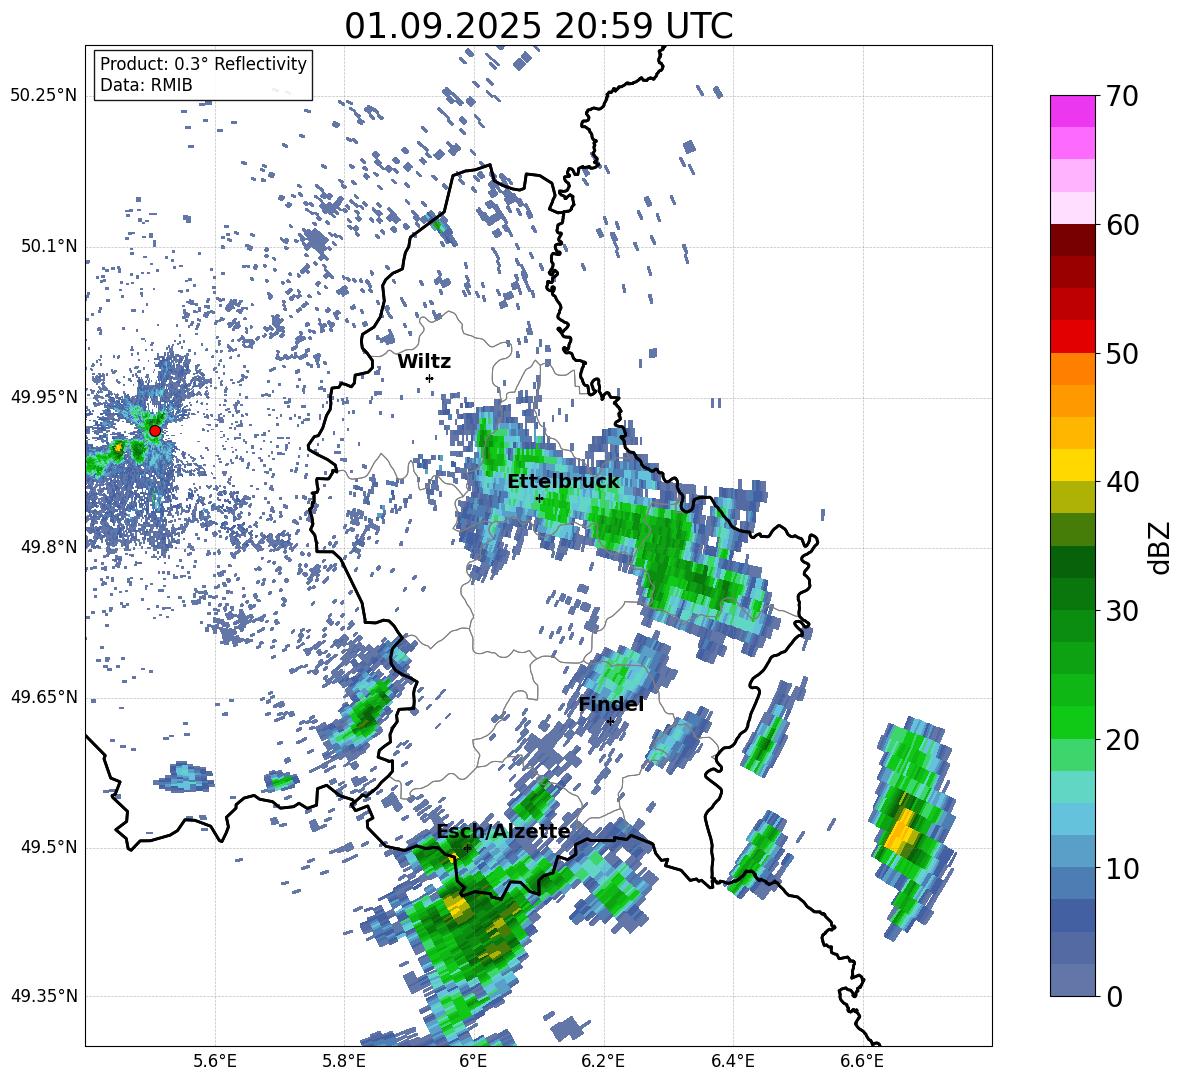Screen dimensions: 1184x1081
Task: Click the Esch/Alzette city label
Action: 503,832
